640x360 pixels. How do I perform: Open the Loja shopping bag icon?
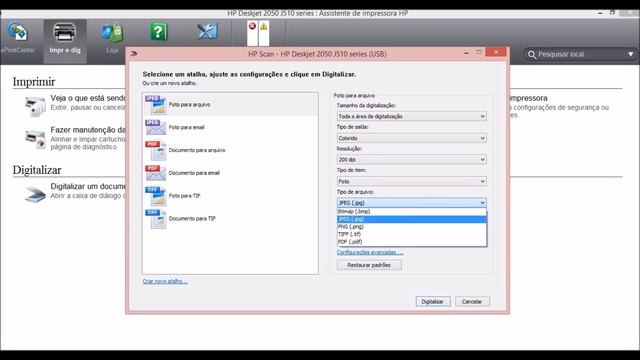(x=112, y=32)
